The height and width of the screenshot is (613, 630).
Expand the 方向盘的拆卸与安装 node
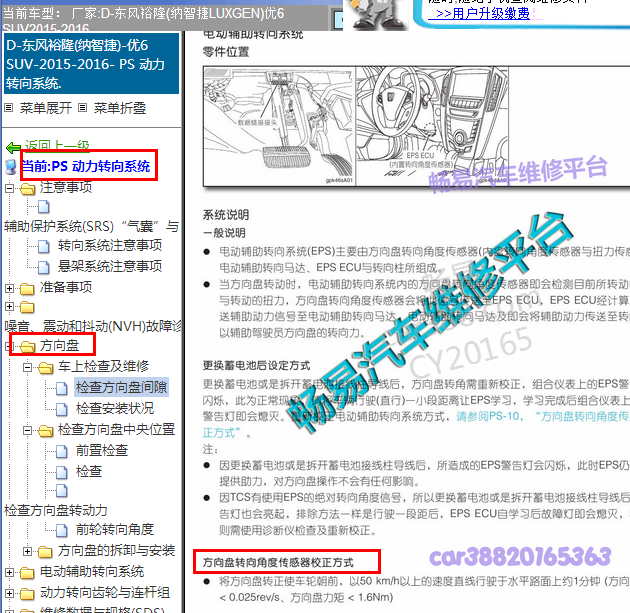click(x=27, y=552)
